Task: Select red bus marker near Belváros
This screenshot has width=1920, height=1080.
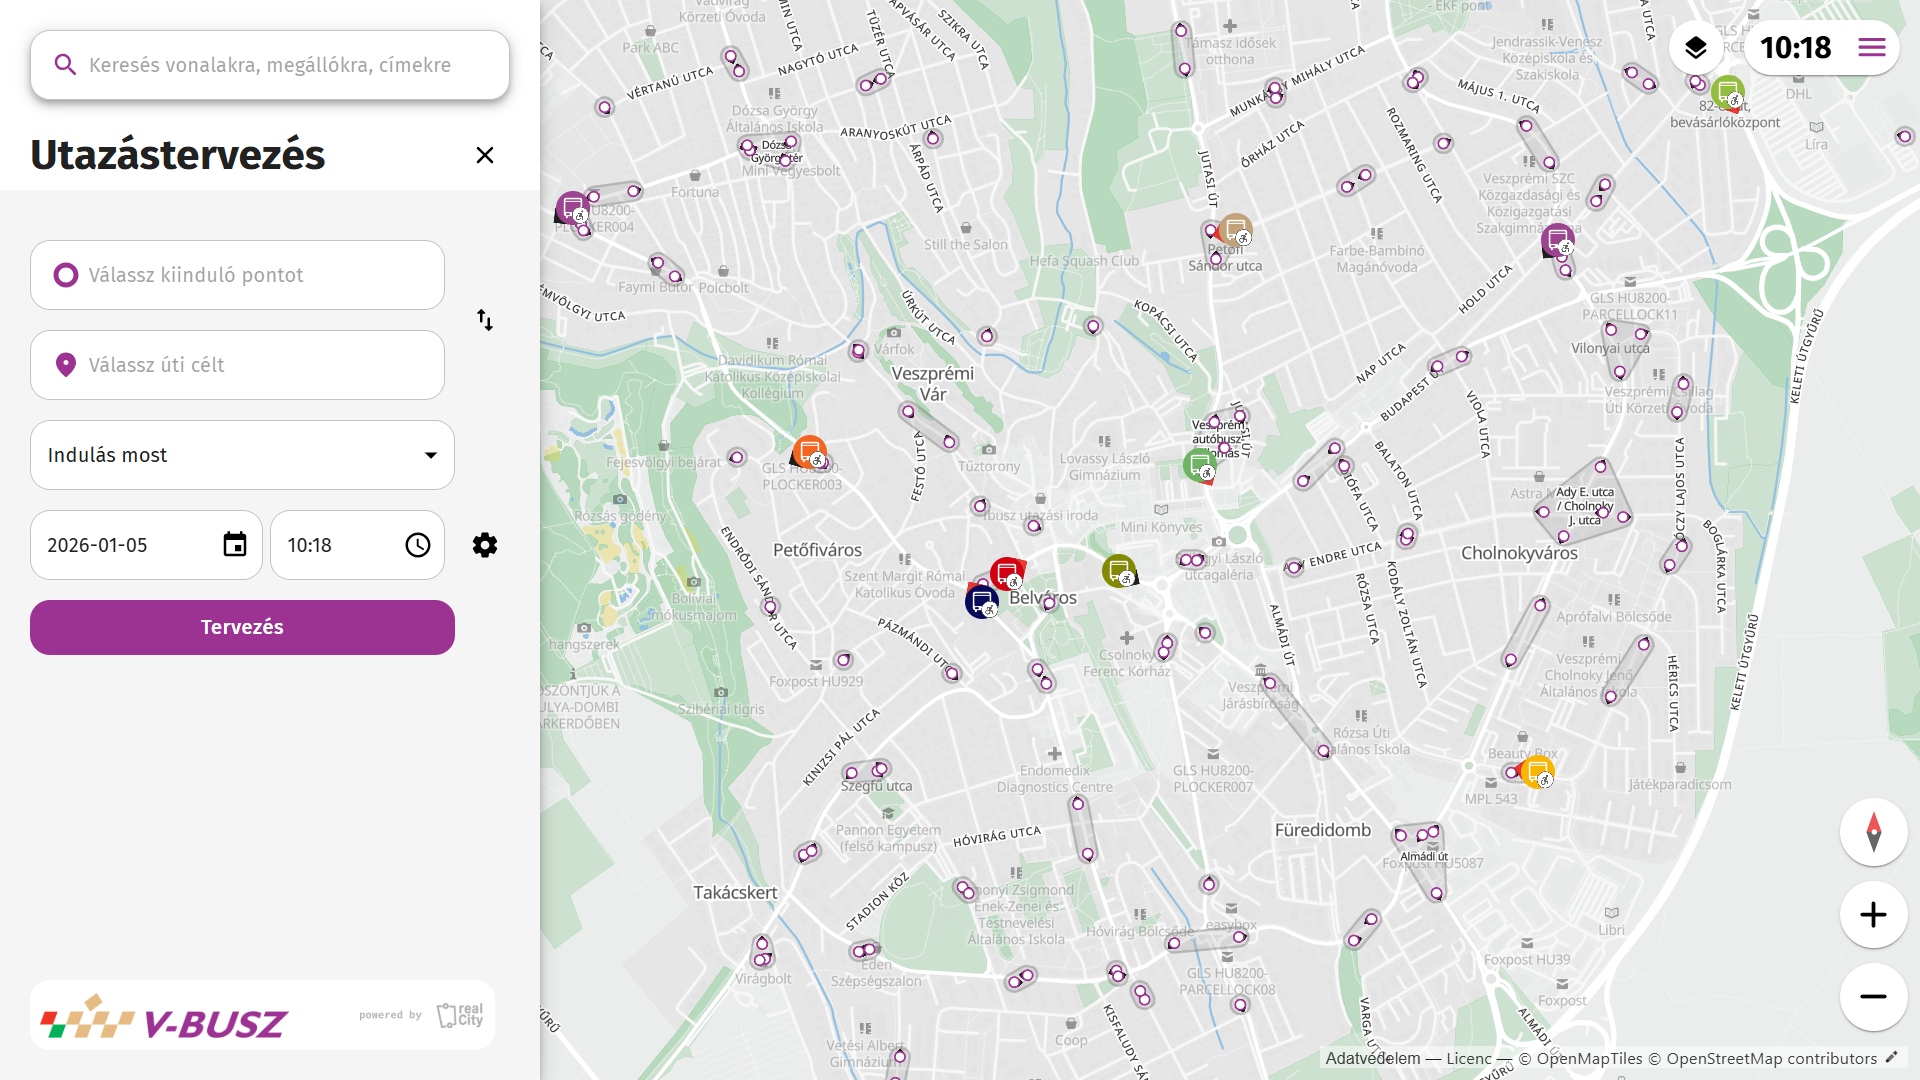Action: click(1006, 574)
